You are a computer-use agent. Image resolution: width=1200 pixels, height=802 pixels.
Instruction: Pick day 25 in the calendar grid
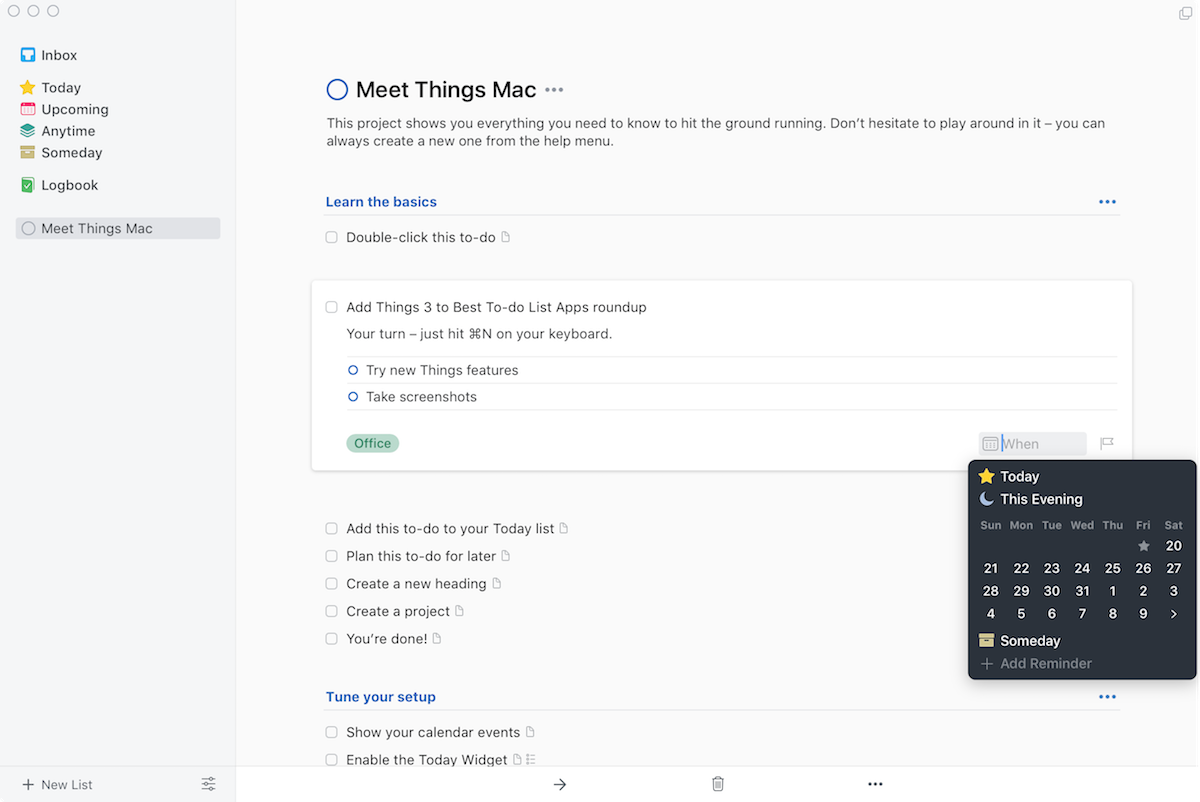[1112, 568]
